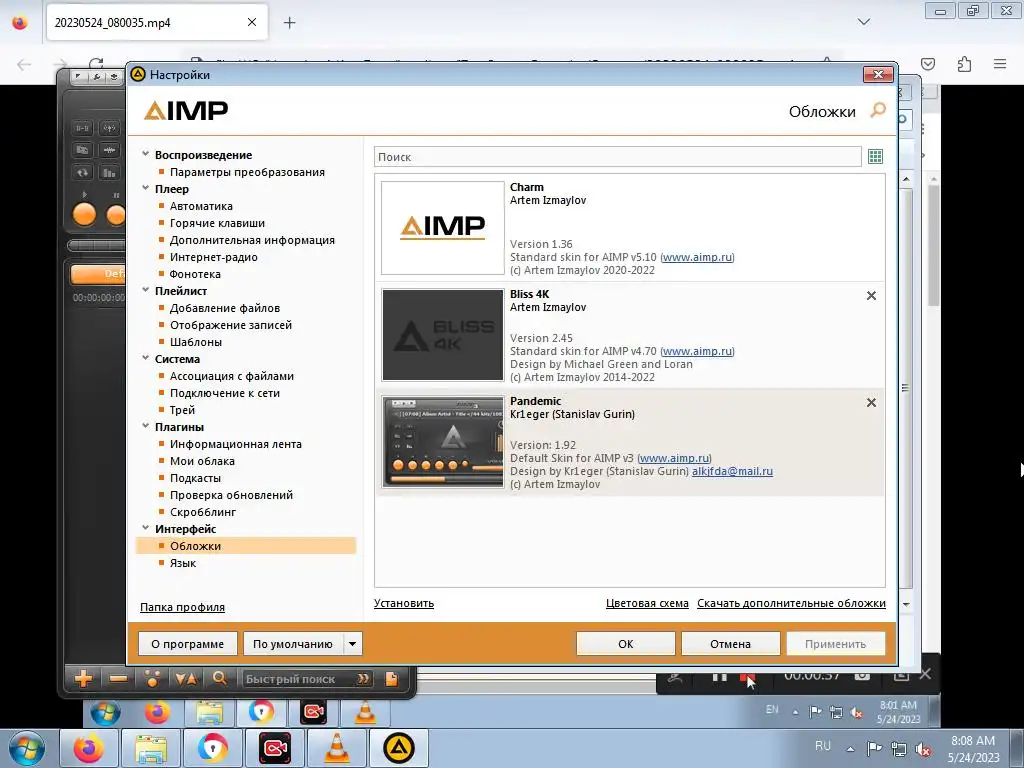This screenshot has height=768, width=1024.
Task: Close the 20230524_080035.mp4 tab
Action: [252, 22]
